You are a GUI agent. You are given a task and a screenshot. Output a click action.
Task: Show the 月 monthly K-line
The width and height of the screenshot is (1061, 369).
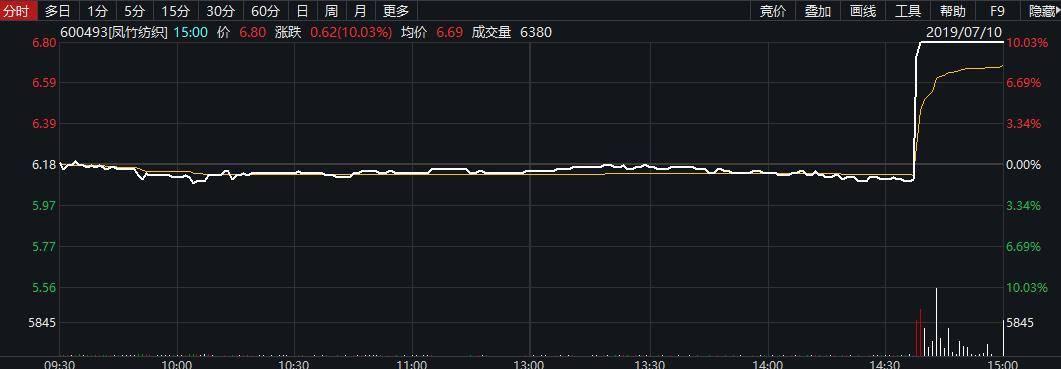click(x=361, y=10)
